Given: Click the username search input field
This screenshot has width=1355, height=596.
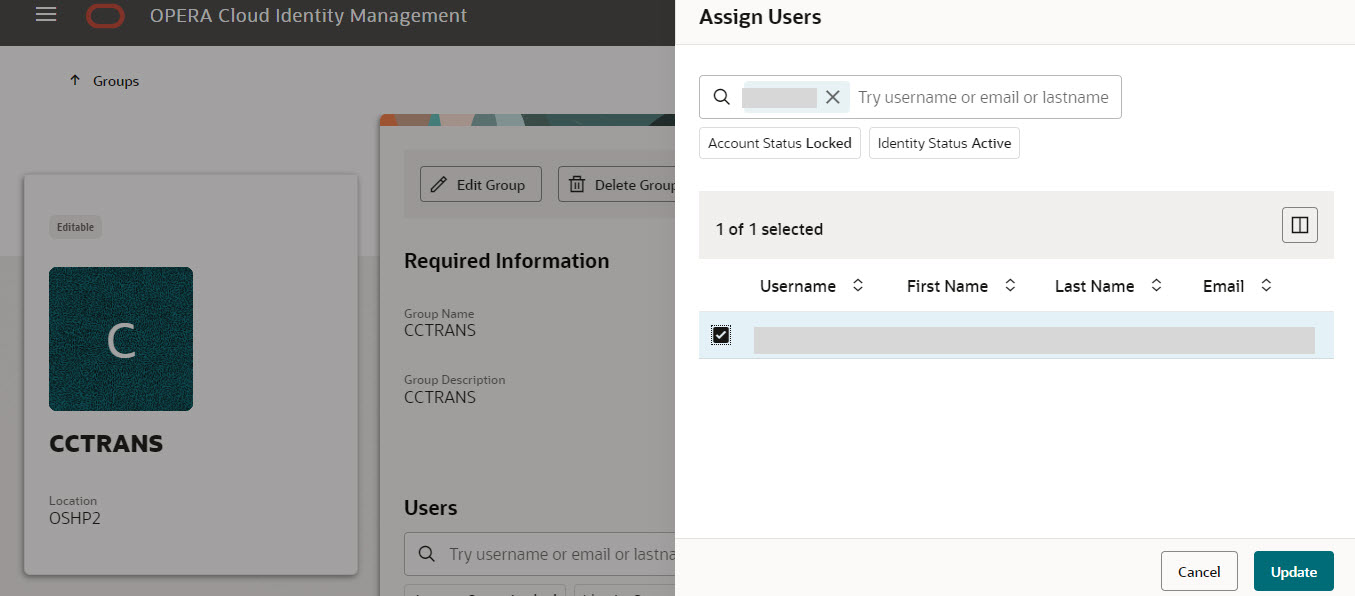Looking at the screenshot, I should coord(985,96).
